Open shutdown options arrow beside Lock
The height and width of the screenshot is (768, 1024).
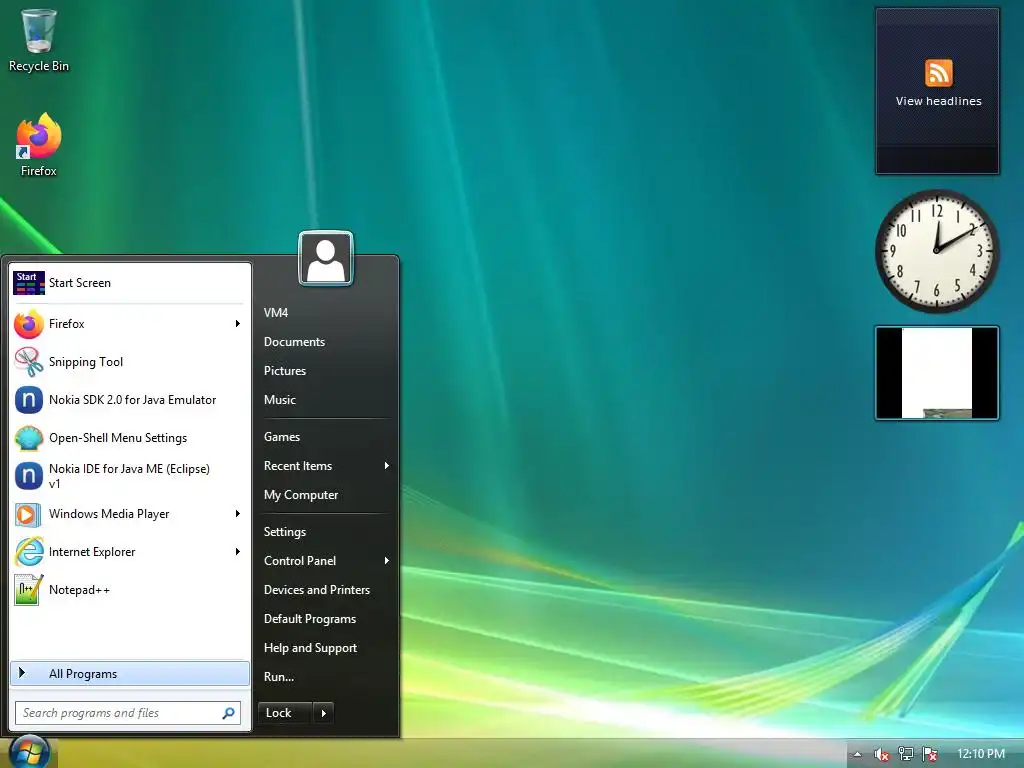pyautogui.click(x=324, y=713)
